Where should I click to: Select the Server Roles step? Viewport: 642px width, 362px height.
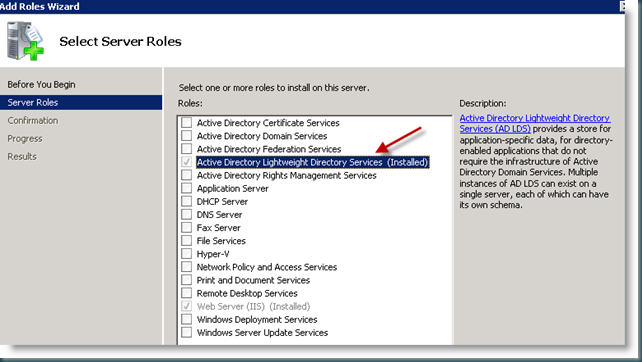[x=81, y=102]
